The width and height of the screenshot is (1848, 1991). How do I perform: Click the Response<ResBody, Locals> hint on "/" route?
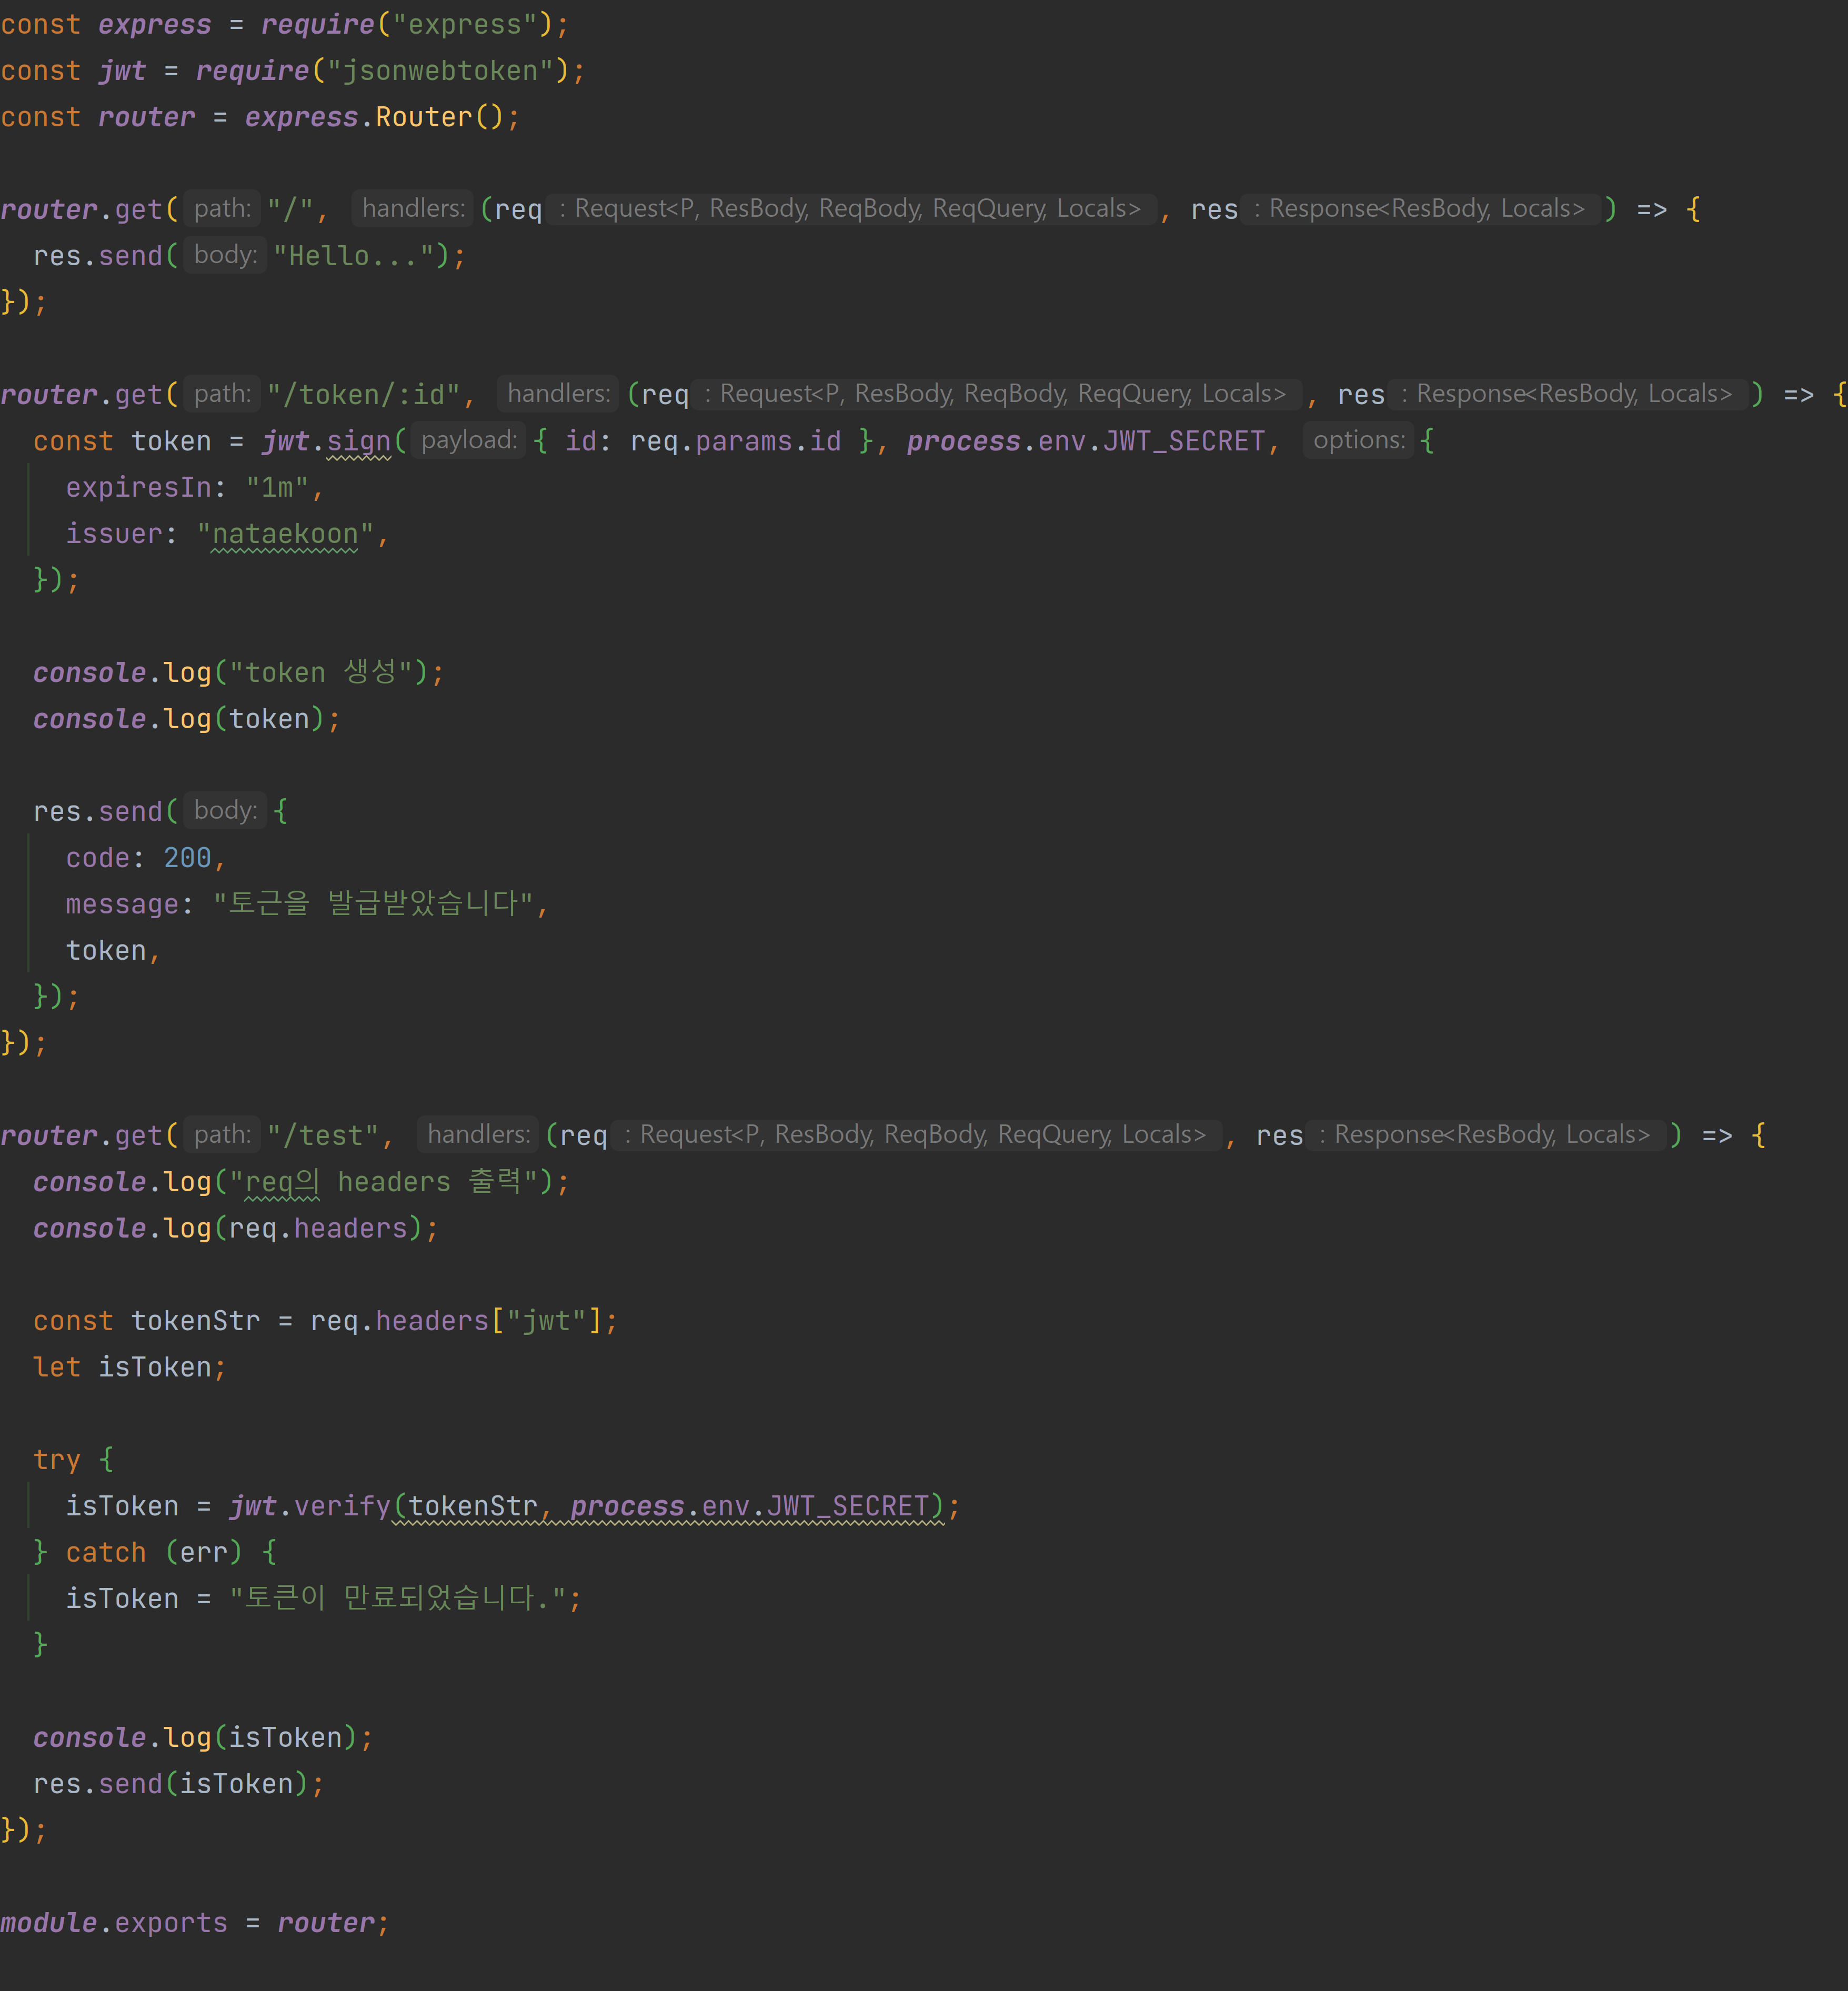click(x=1420, y=209)
